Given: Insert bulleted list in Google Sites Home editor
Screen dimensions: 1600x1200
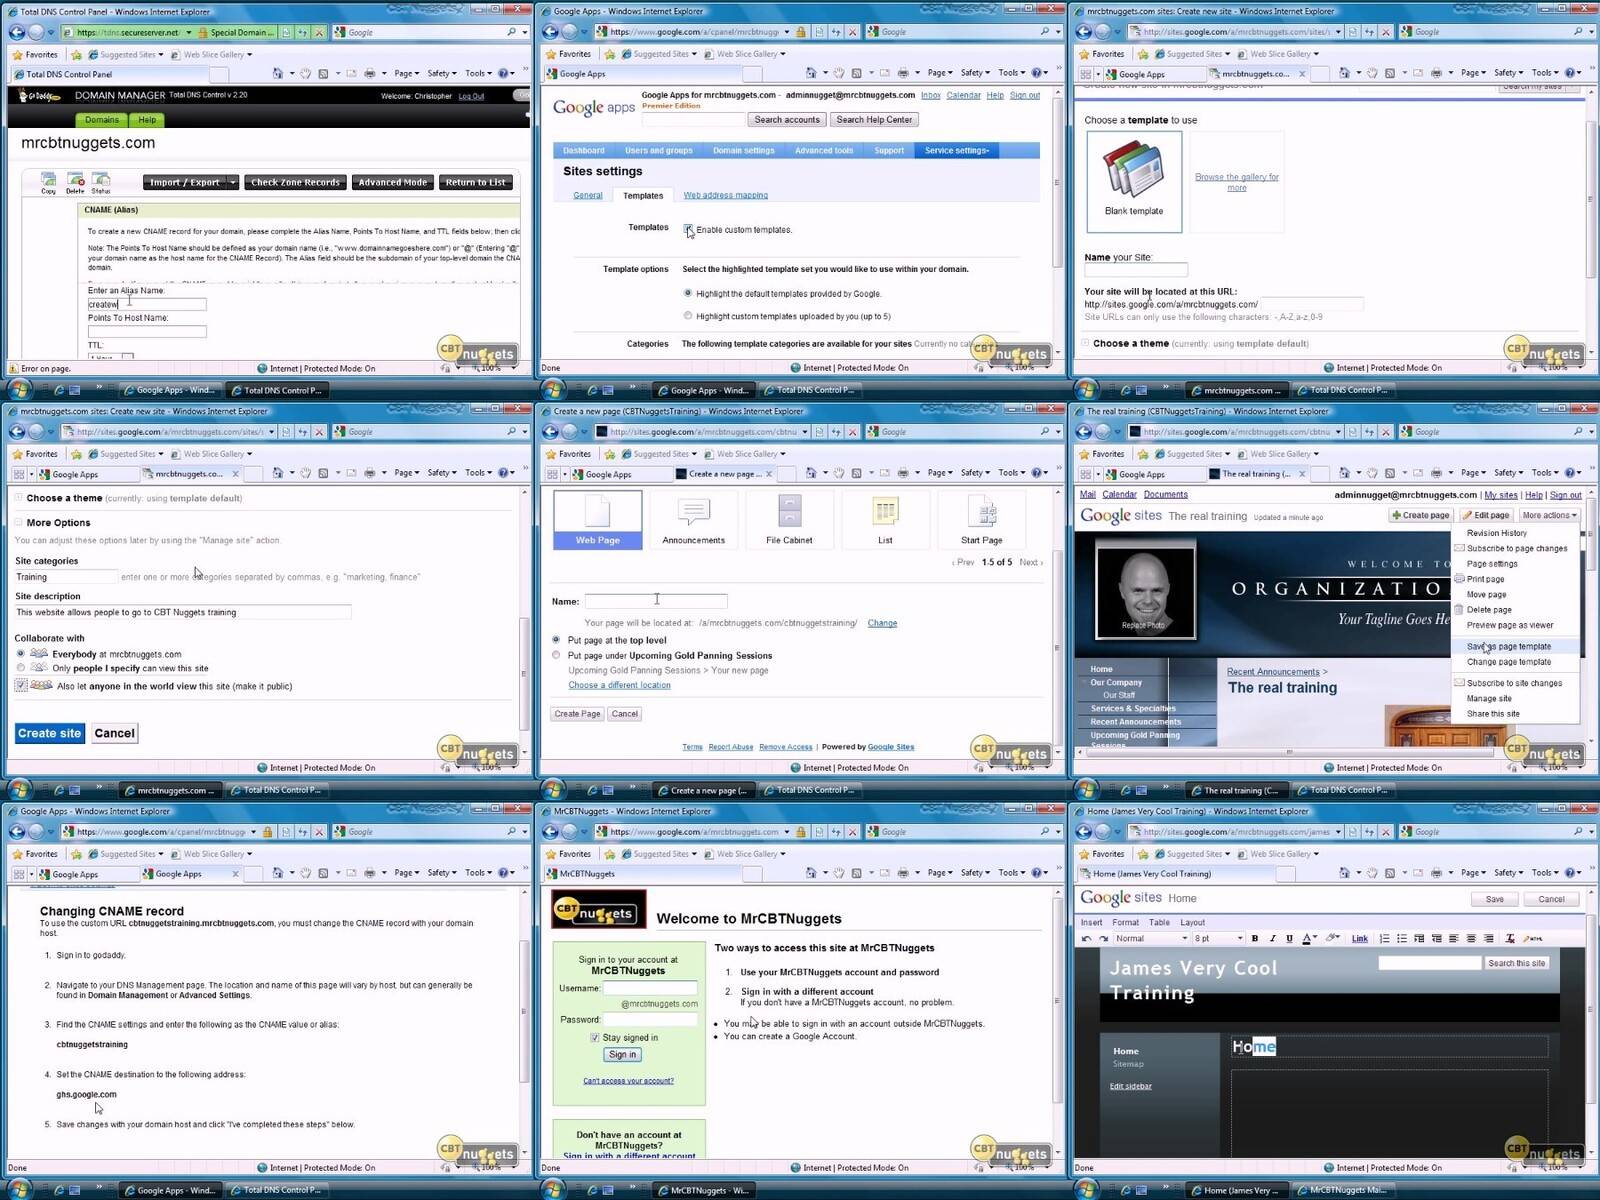Looking at the screenshot, I should click(x=1402, y=938).
